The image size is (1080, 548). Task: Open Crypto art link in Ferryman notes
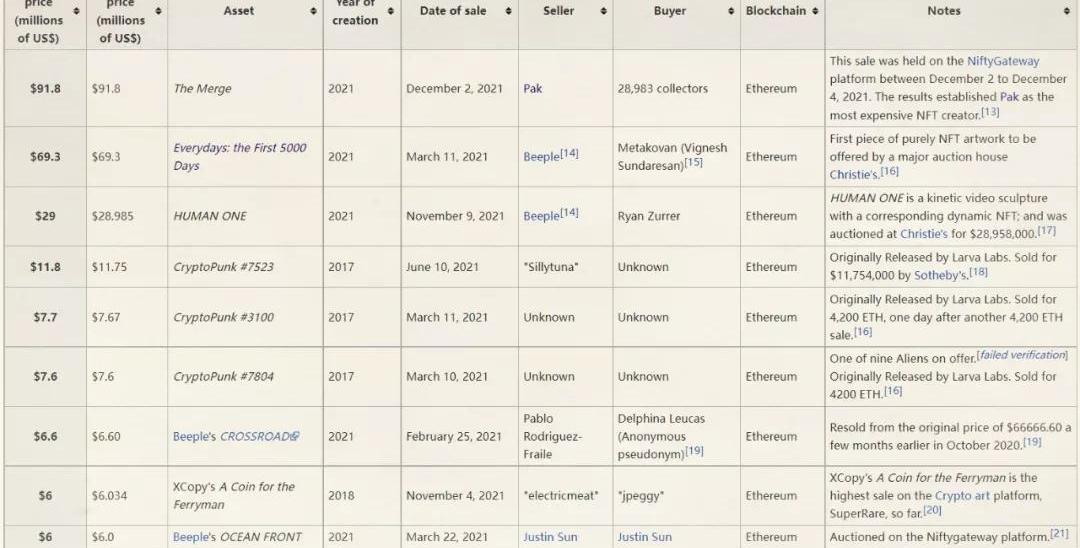pyautogui.click(x=963, y=496)
